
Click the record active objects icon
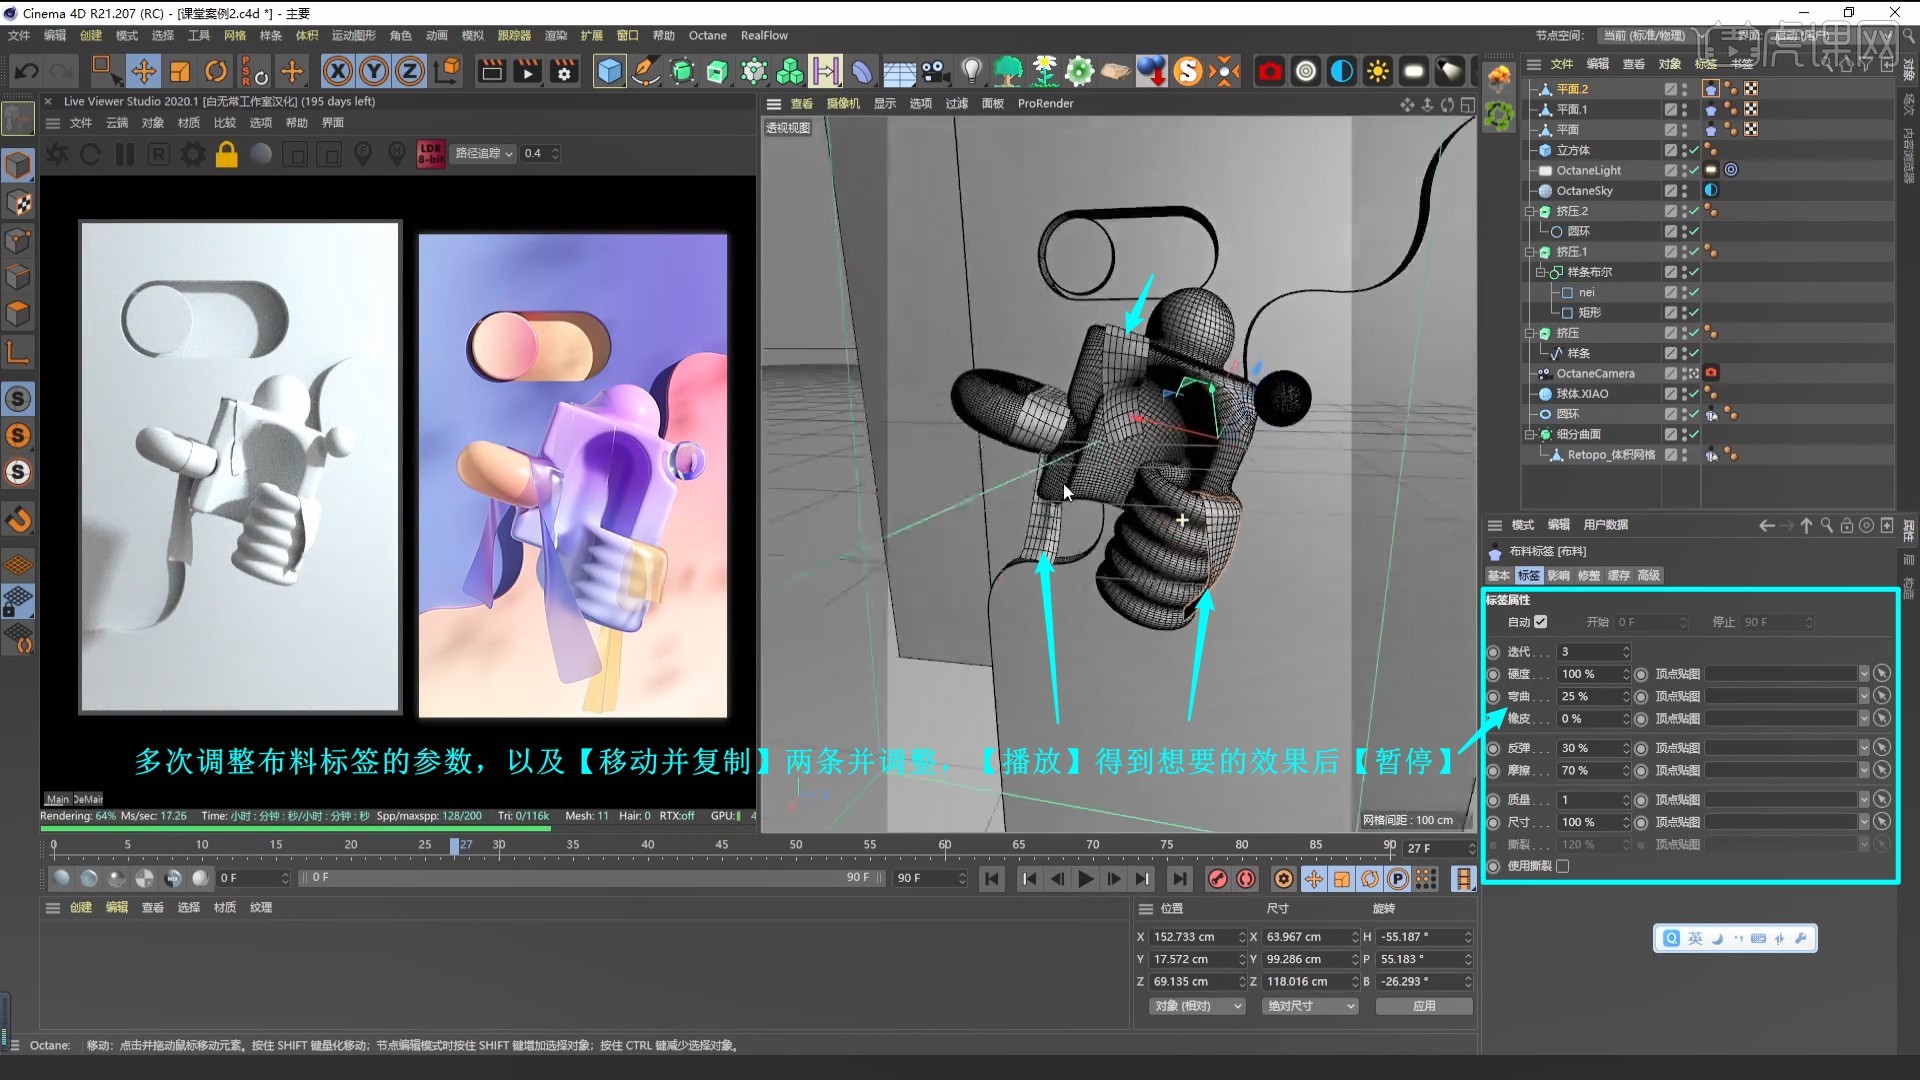point(1217,879)
